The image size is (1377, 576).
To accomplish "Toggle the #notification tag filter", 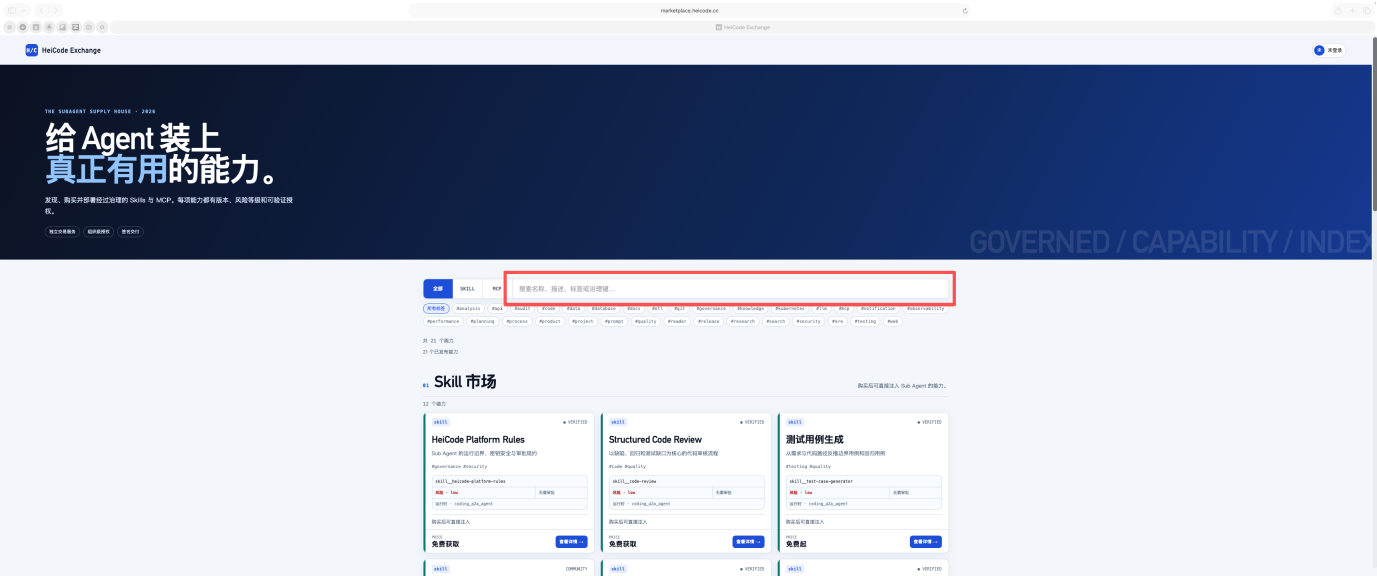I will click(x=878, y=308).
